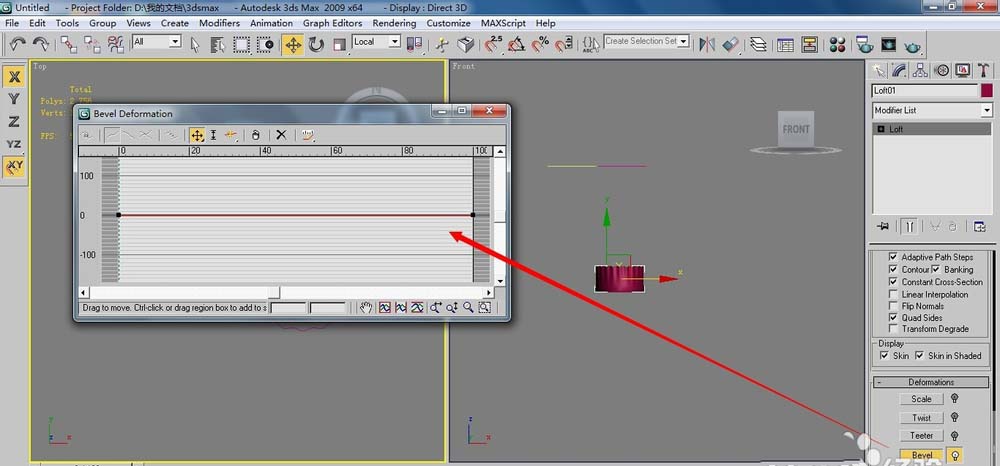Toggle Angle Snap icon
Screen dimensions: 1000x466
(517, 45)
